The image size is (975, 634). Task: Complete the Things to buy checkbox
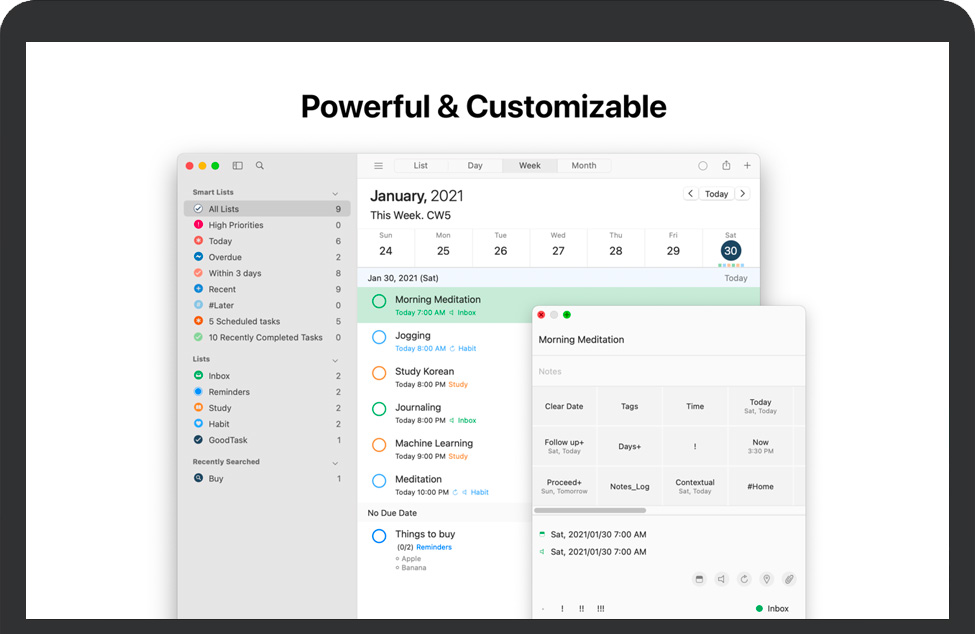[379, 536]
